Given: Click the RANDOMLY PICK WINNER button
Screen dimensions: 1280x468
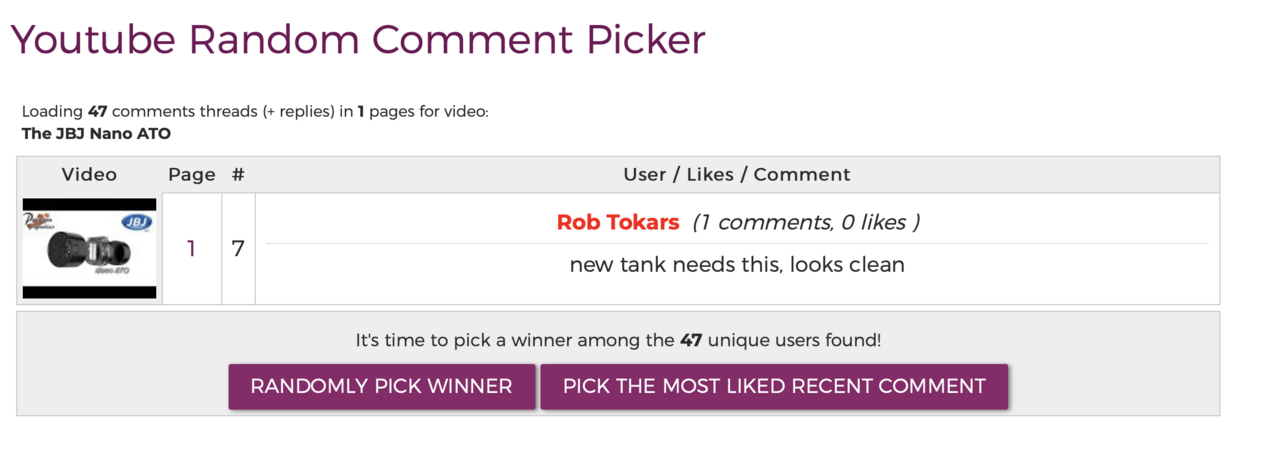Looking at the screenshot, I should pos(381,386).
